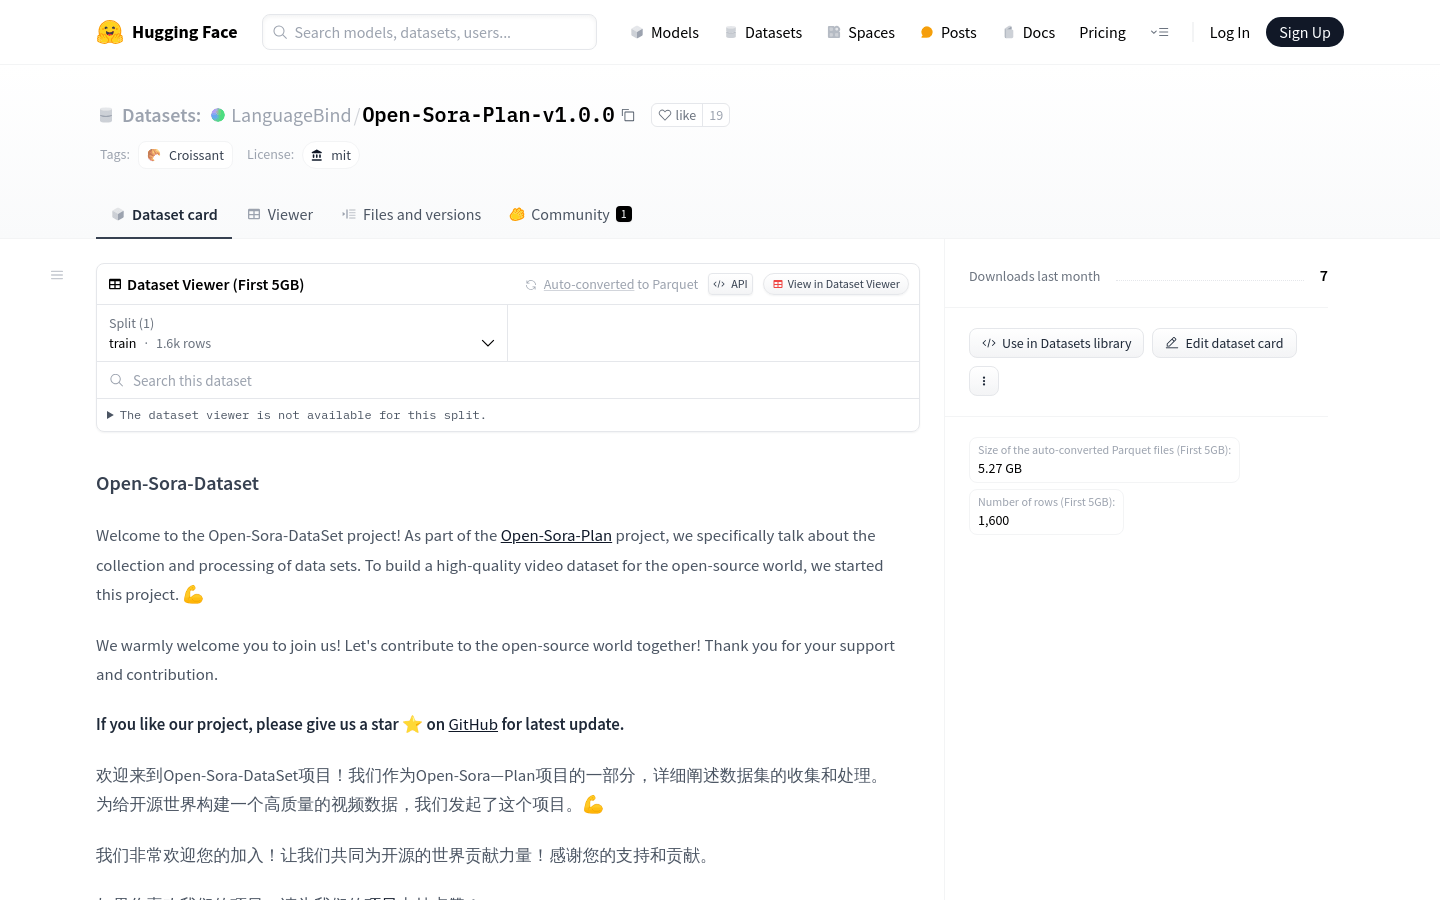This screenshot has width=1440, height=900.
Task: Focus the Search this dataset field
Action: pos(508,380)
